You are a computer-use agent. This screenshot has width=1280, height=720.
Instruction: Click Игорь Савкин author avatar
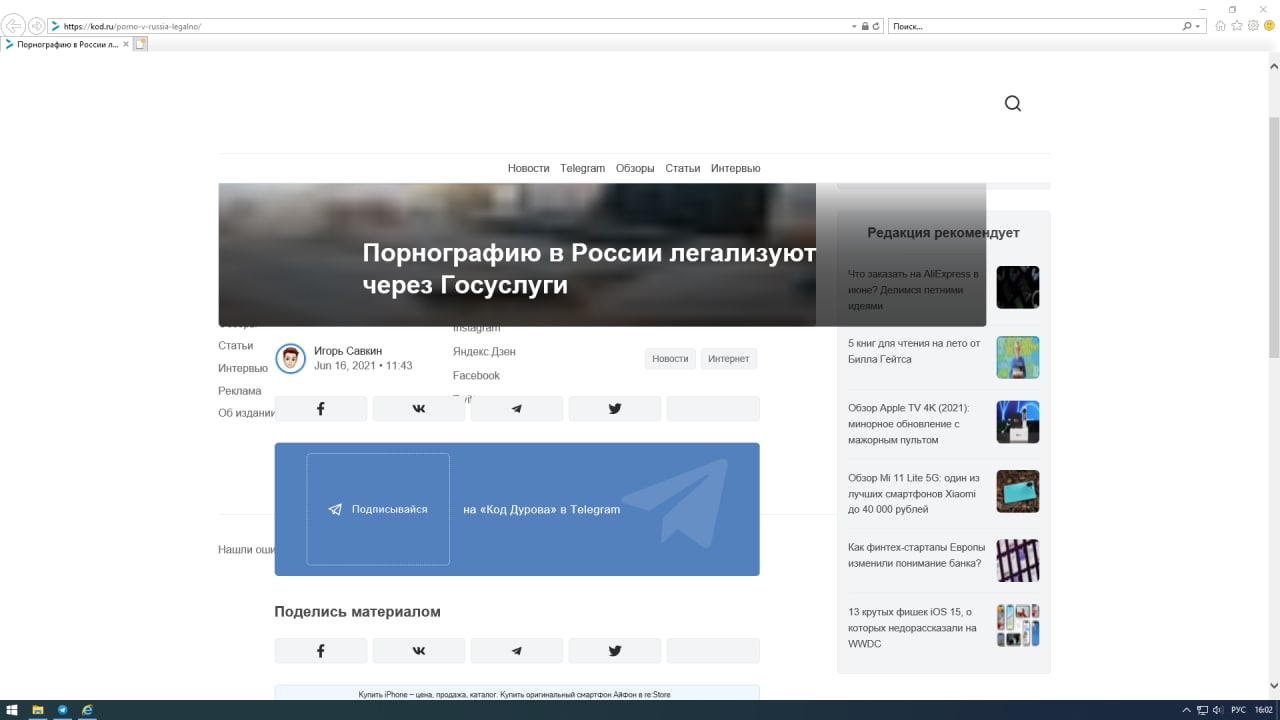pyautogui.click(x=290, y=359)
